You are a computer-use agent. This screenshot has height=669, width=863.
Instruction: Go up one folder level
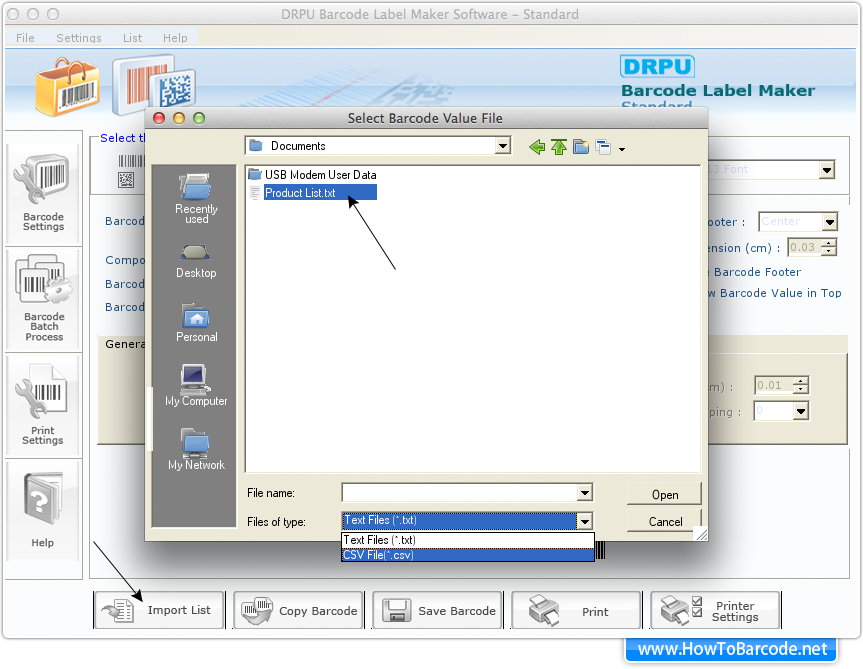coord(559,147)
